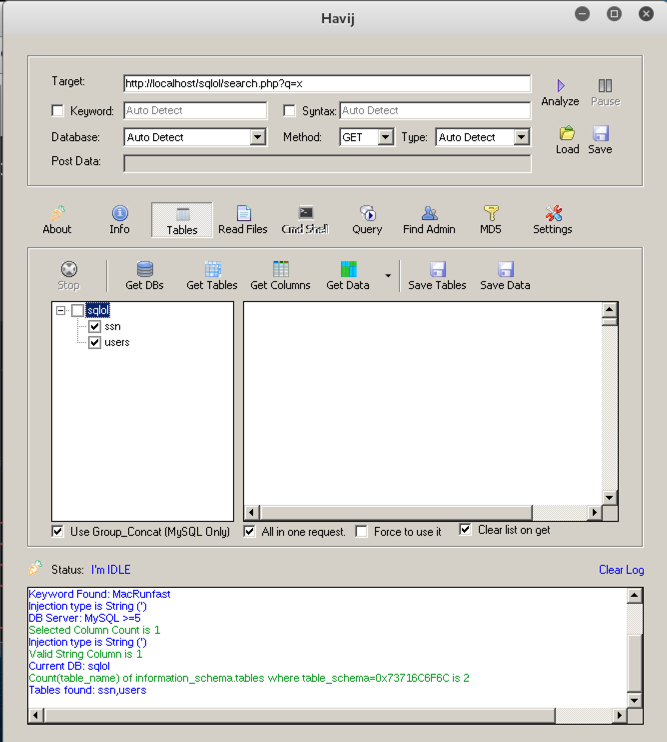The height and width of the screenshot is (742, 667).
Task: Toggle All in one request checkbox
Action: pos(249,531)
